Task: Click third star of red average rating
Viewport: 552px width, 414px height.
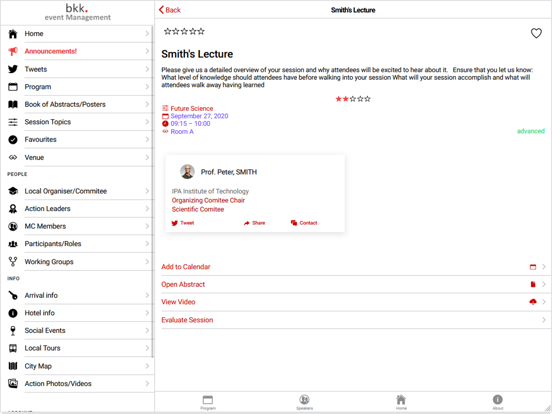Action: tap(353, 99)
